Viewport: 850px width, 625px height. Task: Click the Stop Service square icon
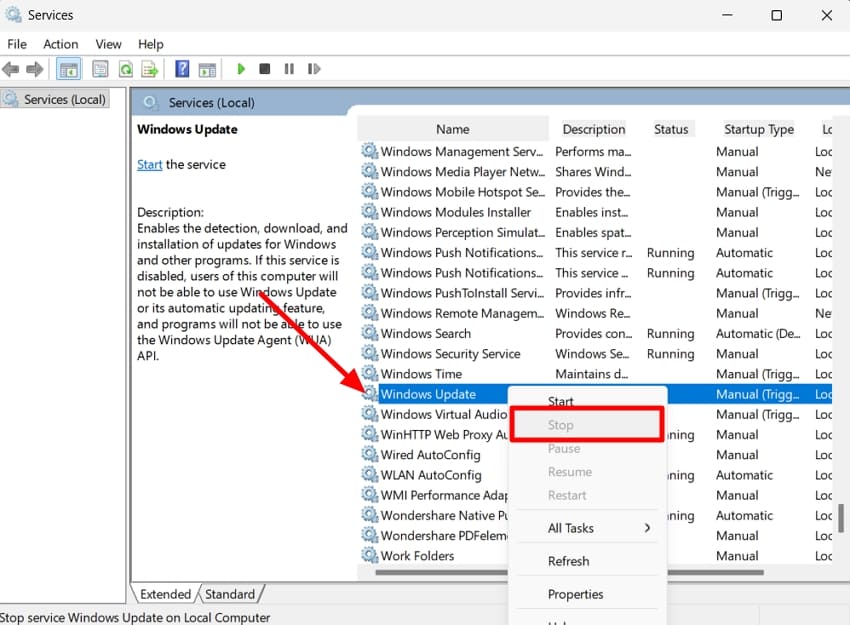point(265,69)
